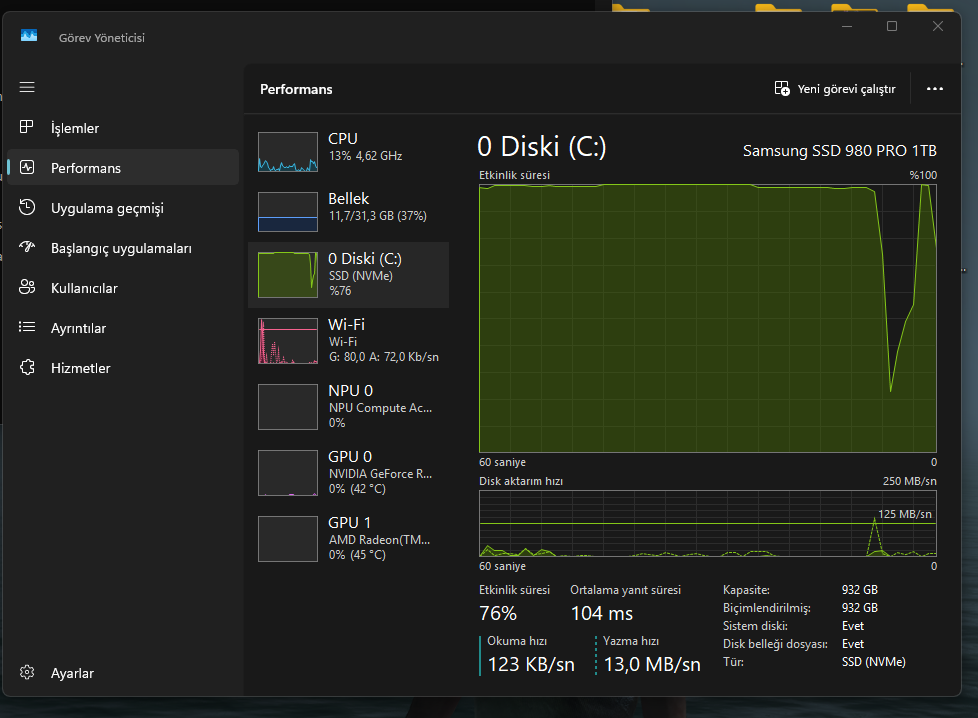
Task: Open Başlangıç uygulamaları startup icon
Action: [27, 247]
